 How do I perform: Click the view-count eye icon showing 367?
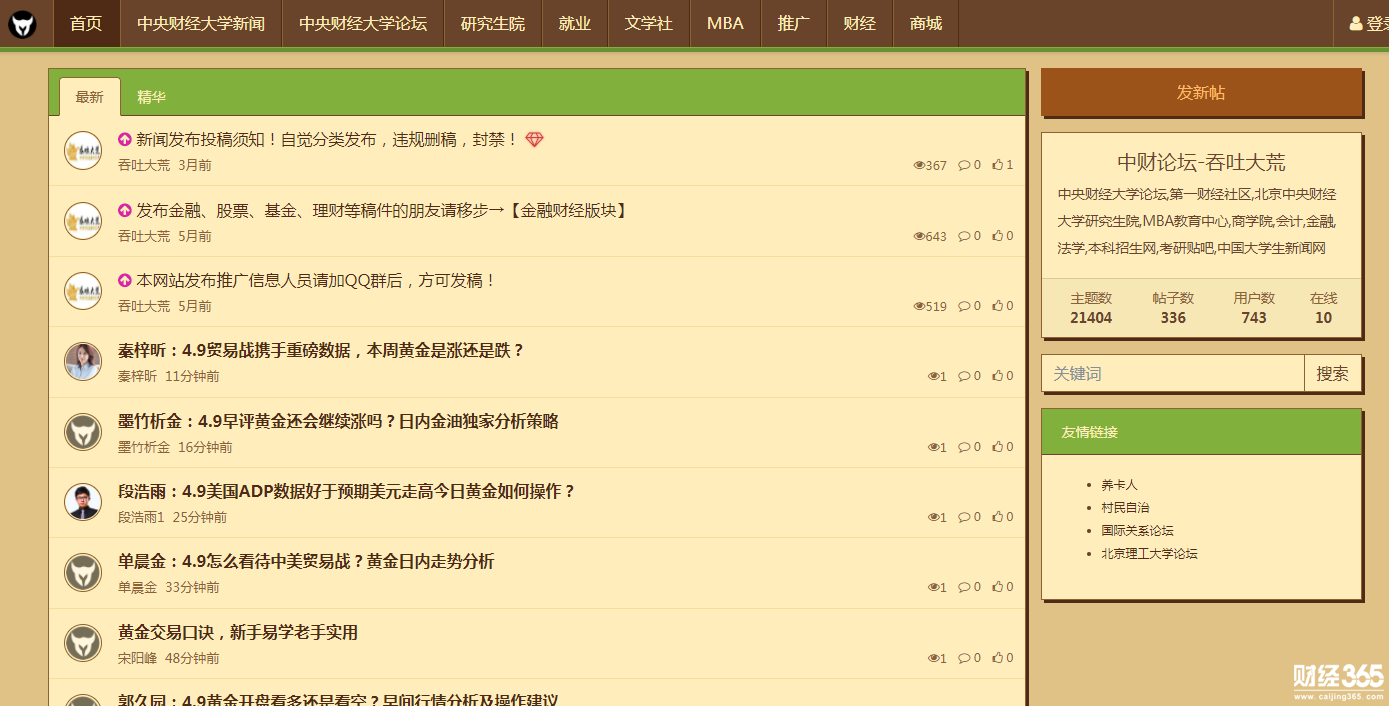(919, 165)
